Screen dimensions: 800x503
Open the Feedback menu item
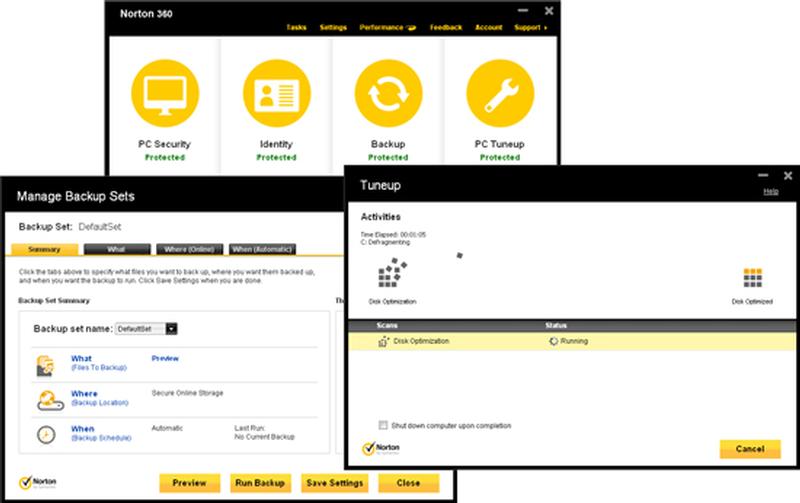click(x=446, y=28)
